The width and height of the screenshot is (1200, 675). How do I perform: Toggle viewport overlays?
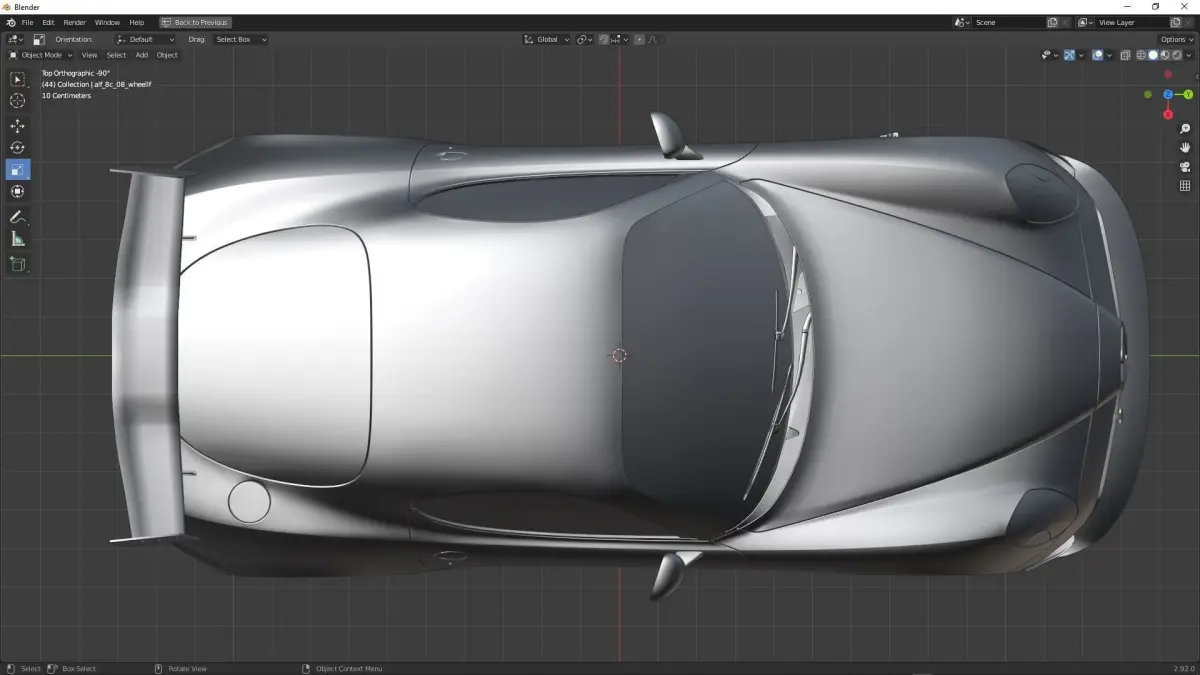click(x=1097, y=55)
